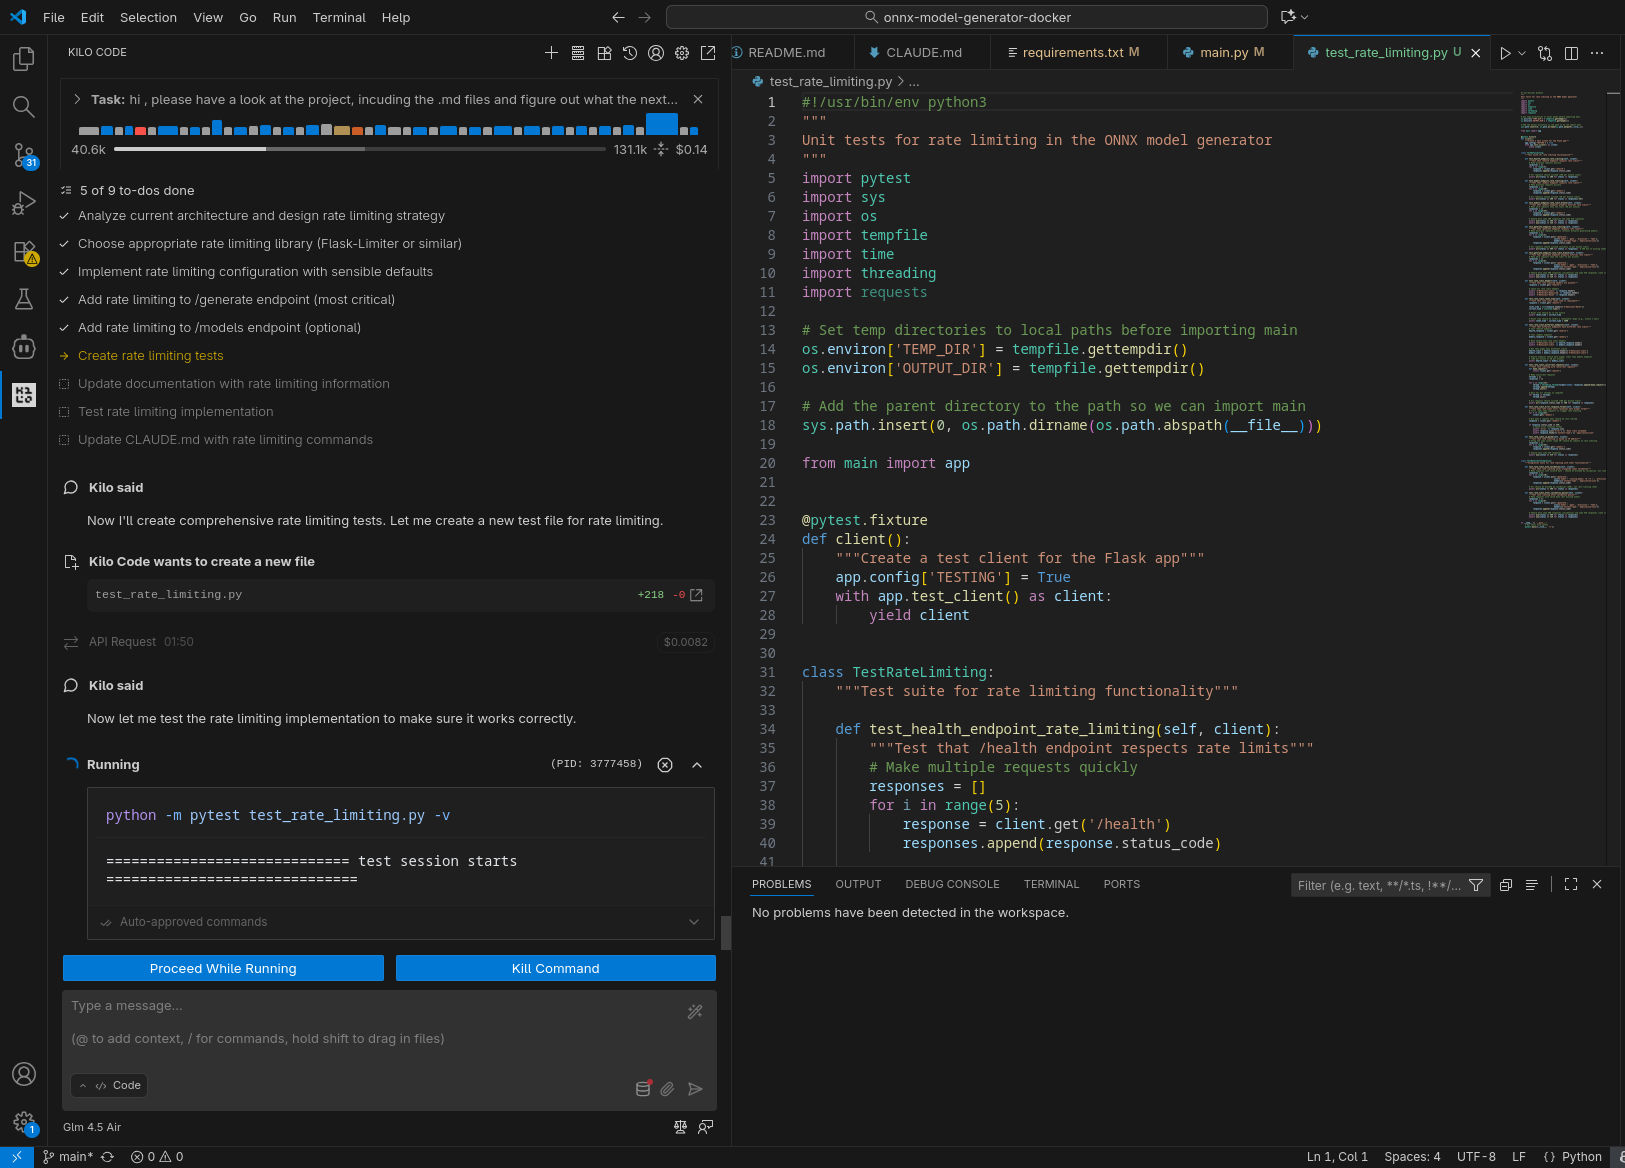This screenshot has height=1168, width=1625.
Task: Click the Kilo Code history icon
Action: (630, 53)
